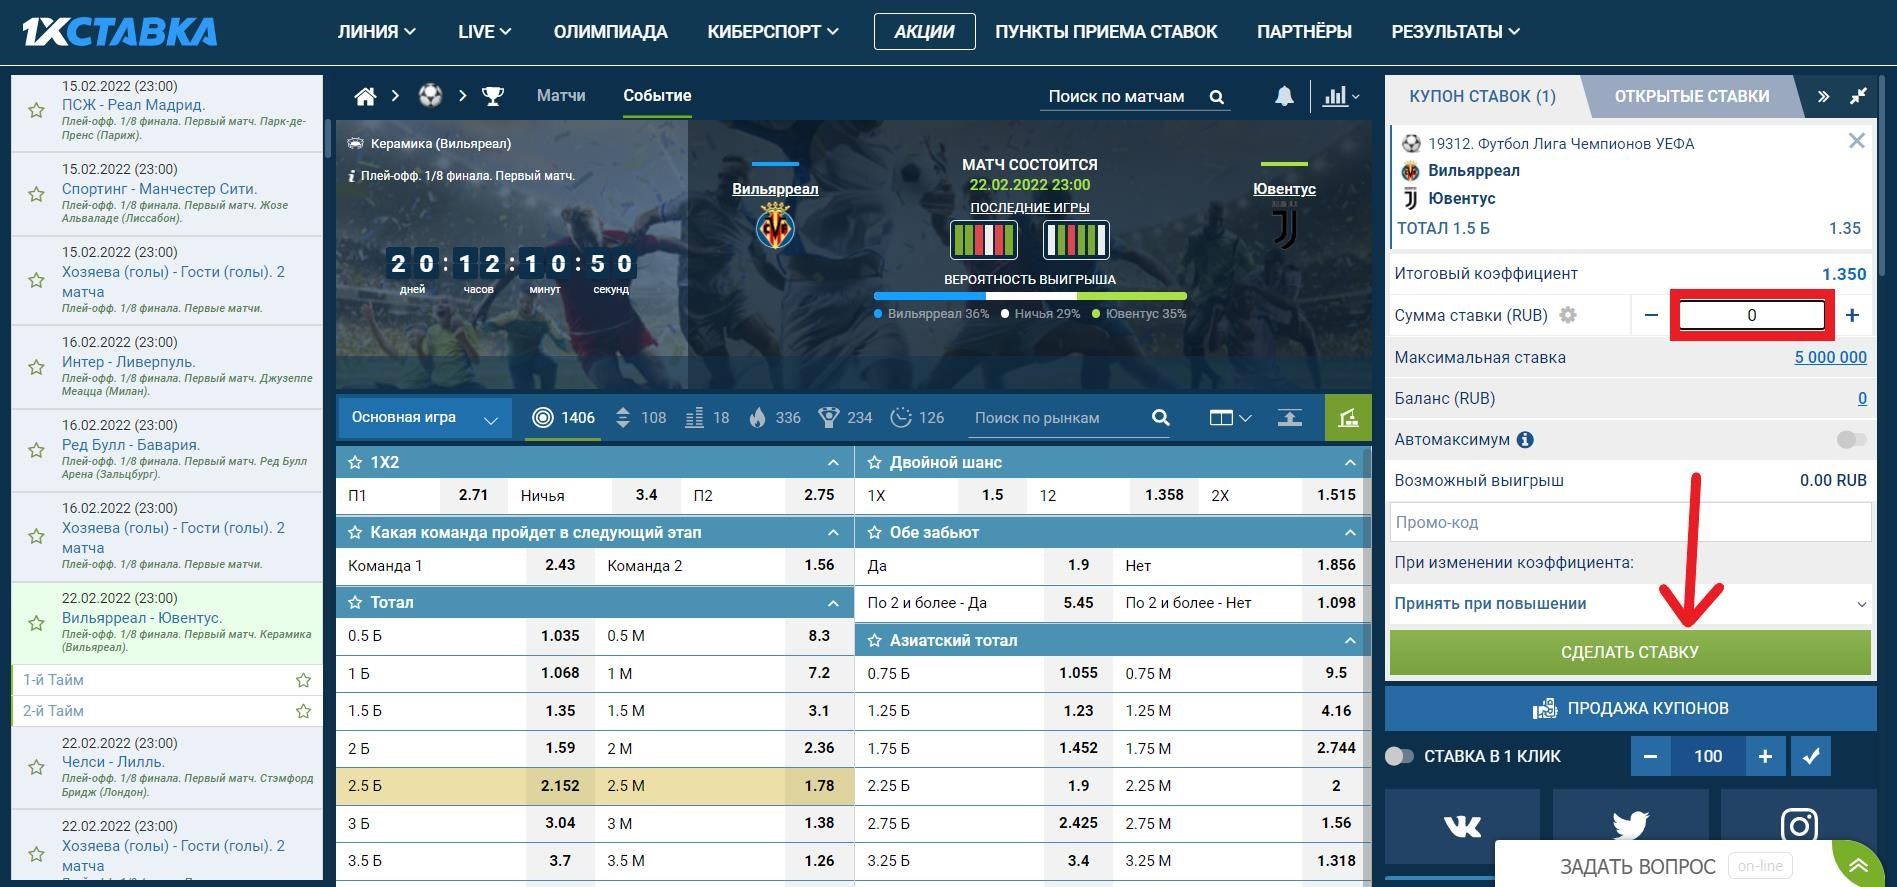Open the ЛИНИЯ menu
The image size is (1897, 887).
[x=376, y=31]
